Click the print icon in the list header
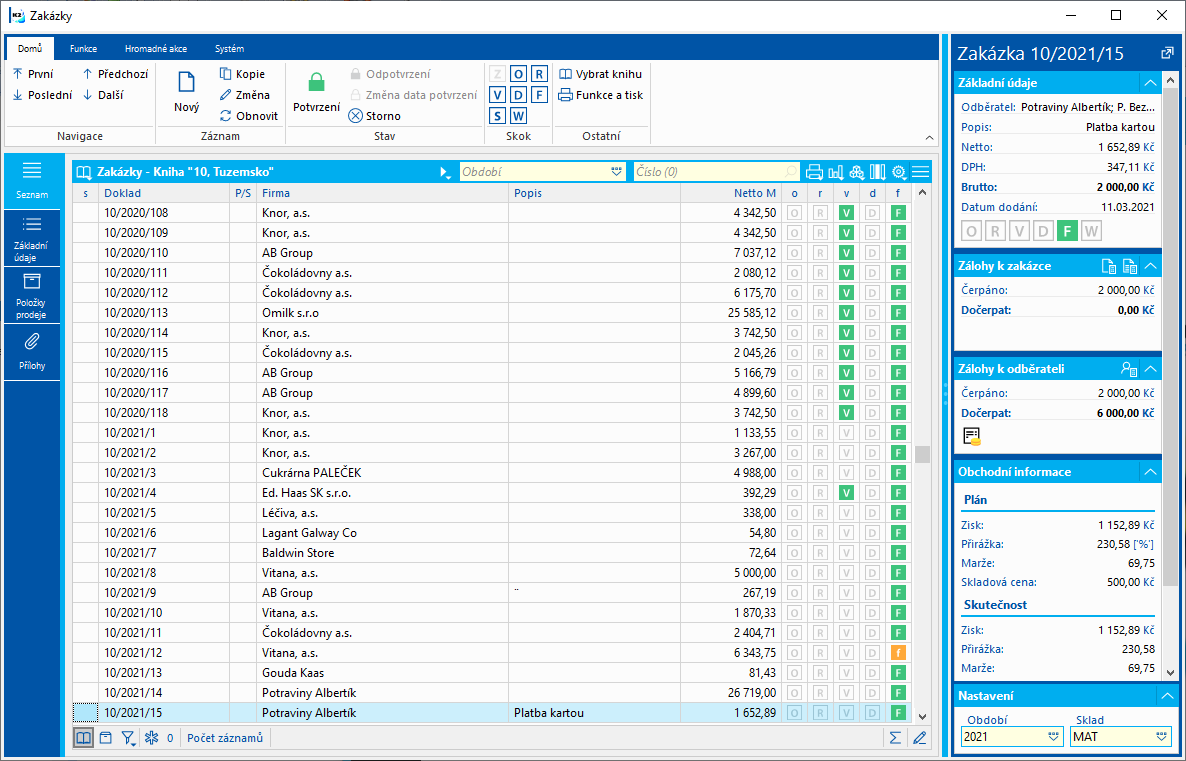The image size is (1186, 761). 815,172
